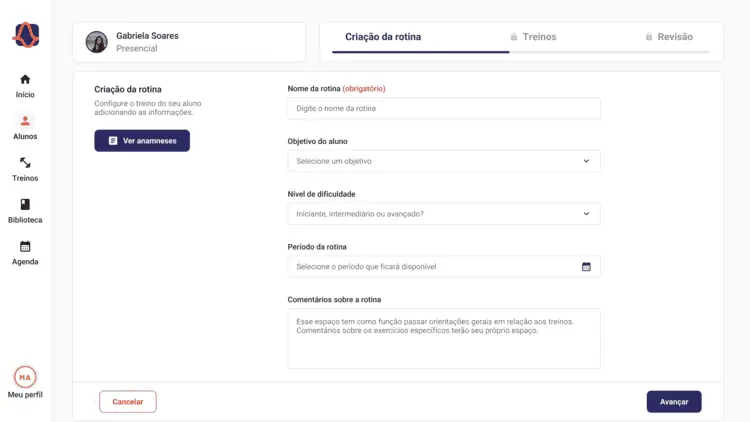Click the Período da rotina date field
This screenshot has width=750, height=422.
click(x=444, y=267)
